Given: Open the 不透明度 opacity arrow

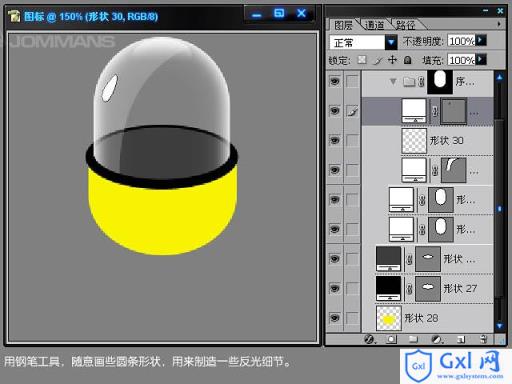Looking at the screenshot, I should (x=481, y=41).
